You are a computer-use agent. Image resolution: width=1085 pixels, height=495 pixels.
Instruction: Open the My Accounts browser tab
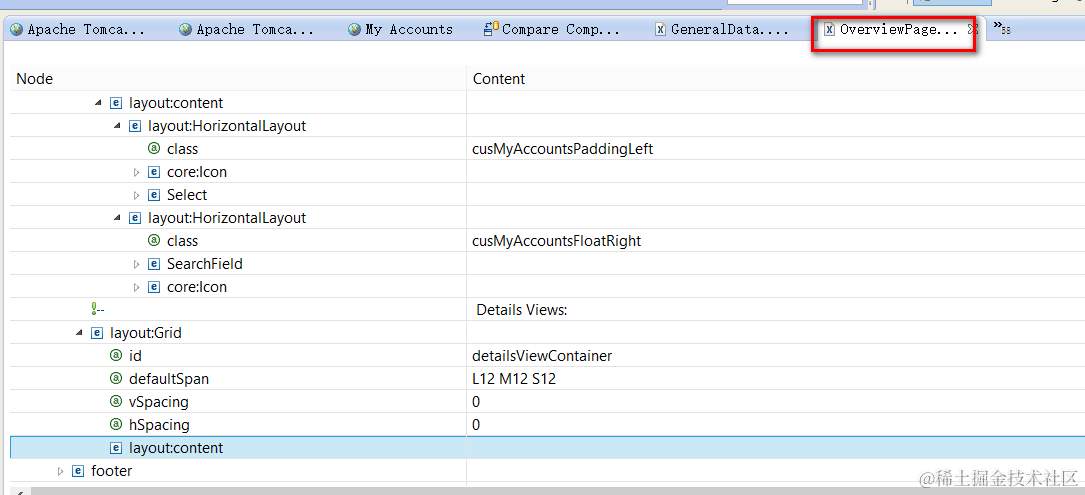pos(401,29)
